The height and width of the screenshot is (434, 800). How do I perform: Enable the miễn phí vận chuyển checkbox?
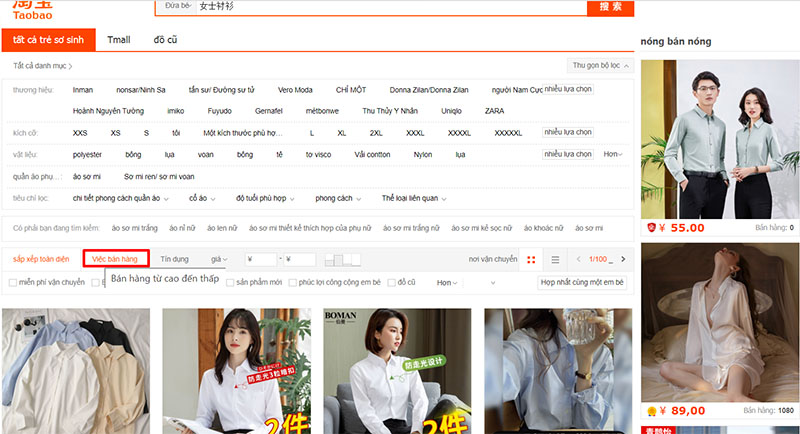coord(13,283)
